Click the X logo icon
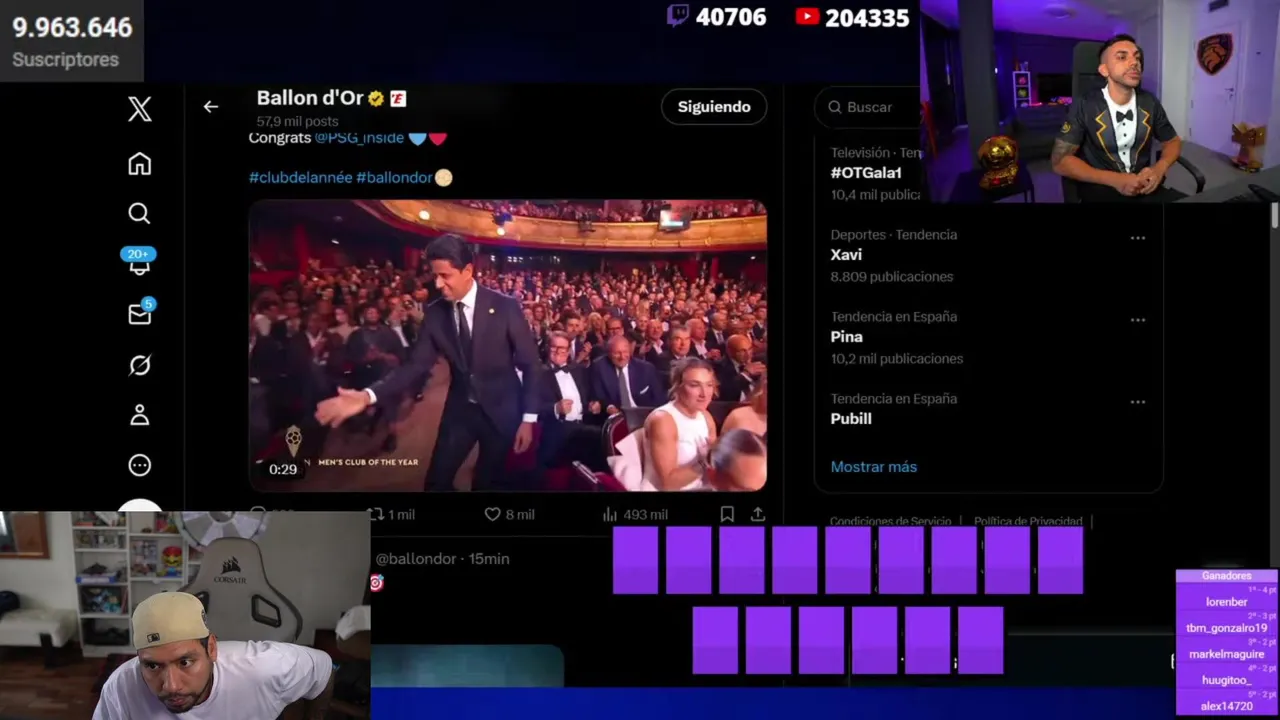The width and height of the screenshot is (1280, 720). 140,109
